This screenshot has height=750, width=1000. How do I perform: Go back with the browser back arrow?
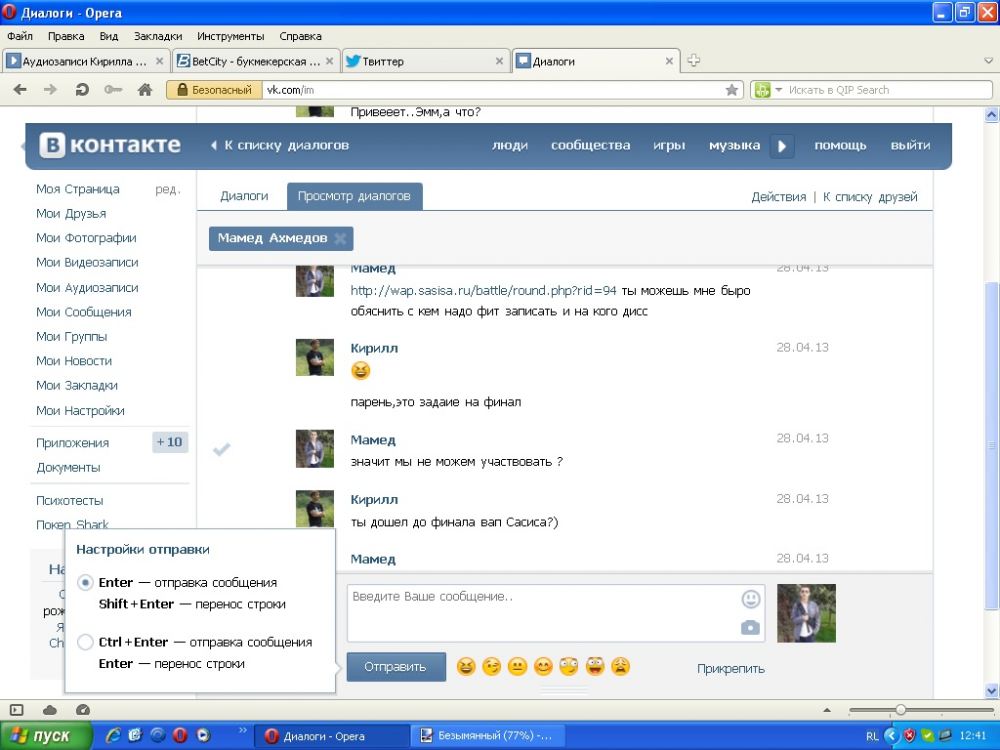point(20,90)
